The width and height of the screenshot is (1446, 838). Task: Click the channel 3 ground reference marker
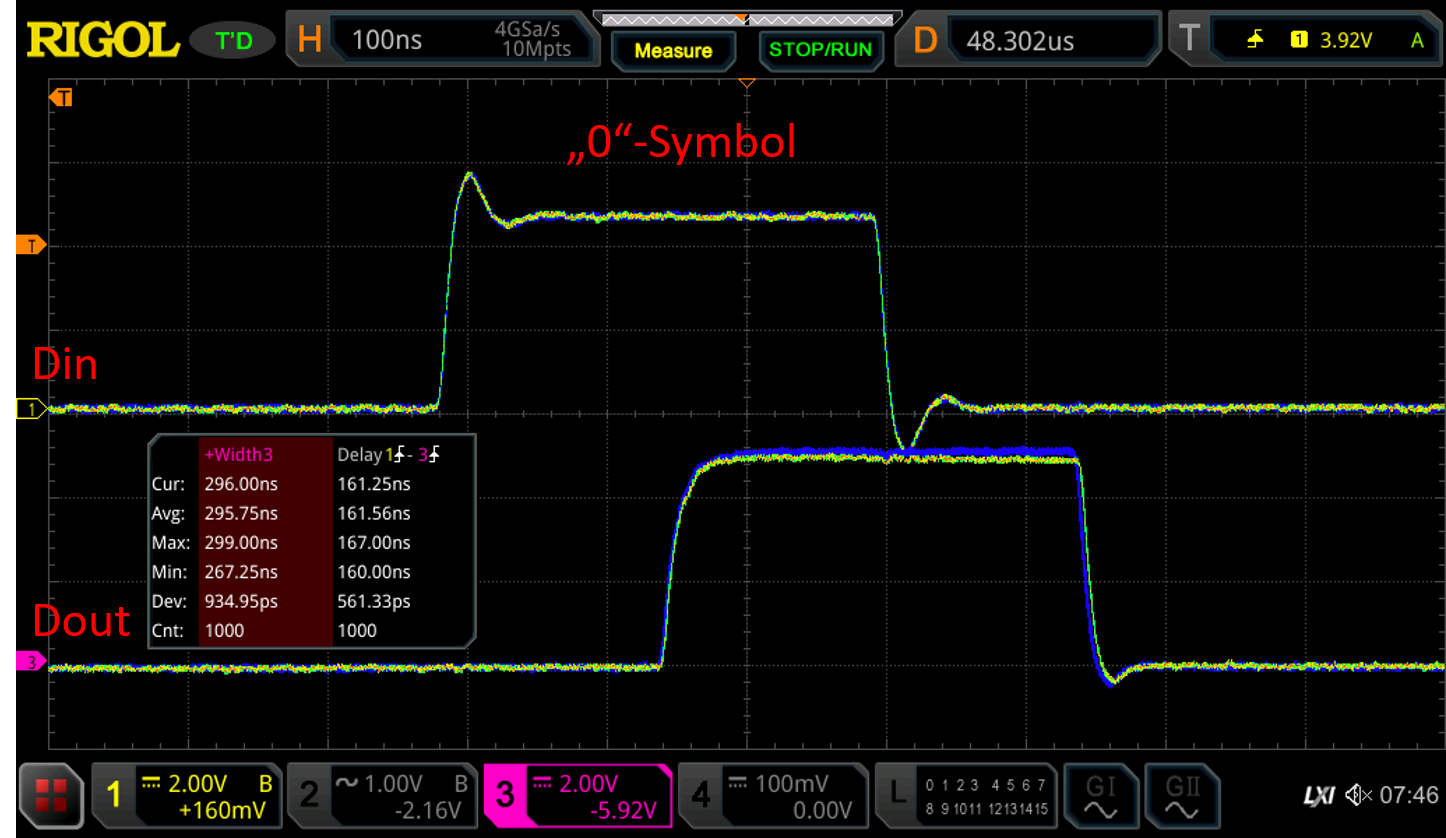[x=30, y=661]
